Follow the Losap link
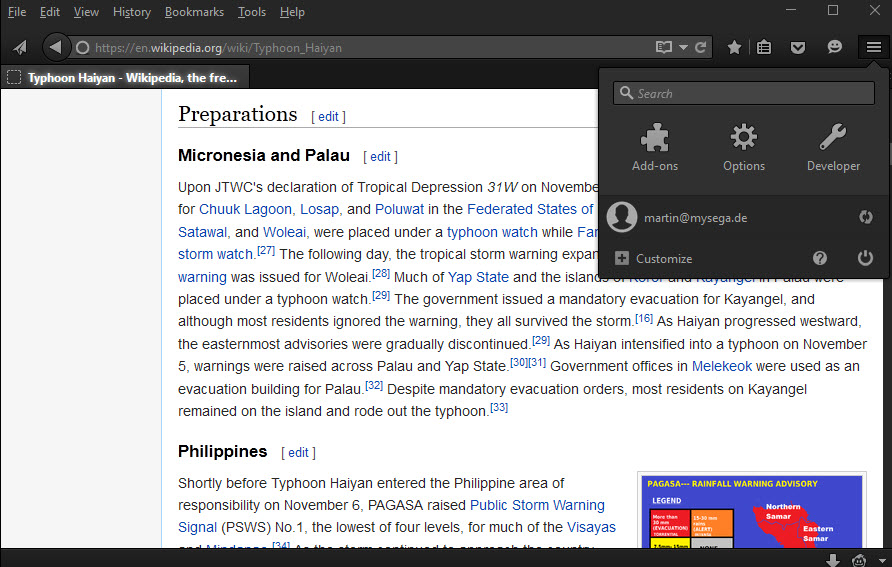Screen dimensions: 892x567 point(319,209)
